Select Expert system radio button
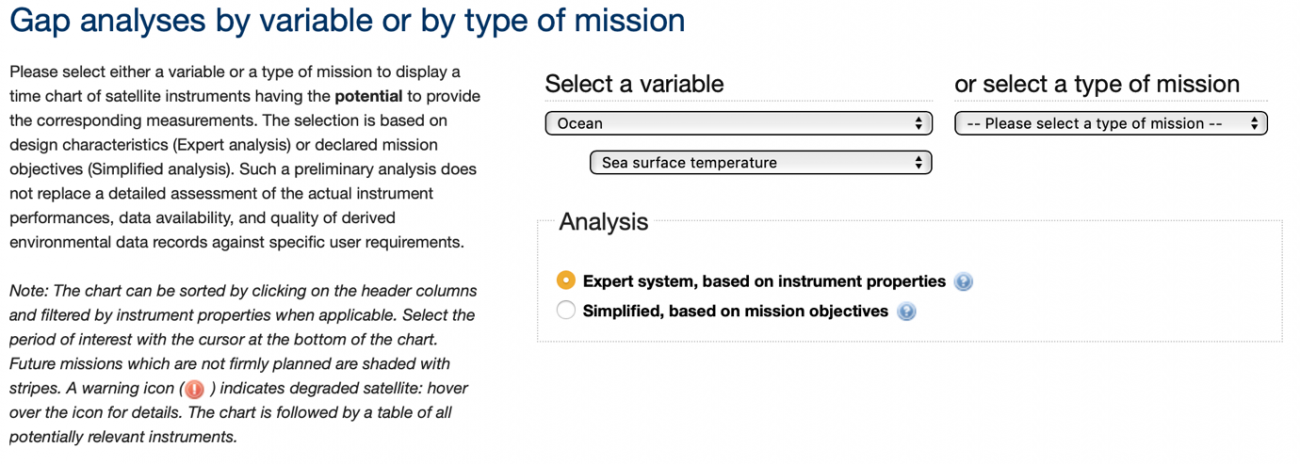 pos(566,281)
